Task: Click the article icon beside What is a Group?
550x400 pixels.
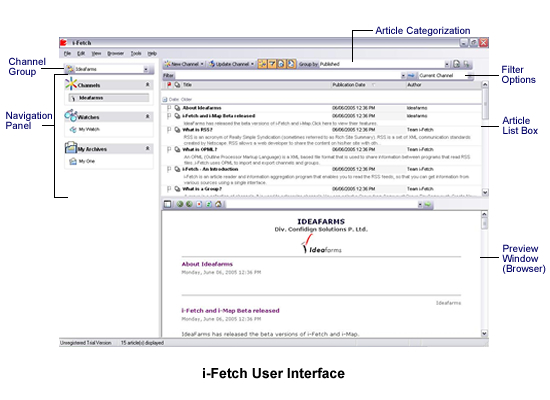Action: coord(177,189)
